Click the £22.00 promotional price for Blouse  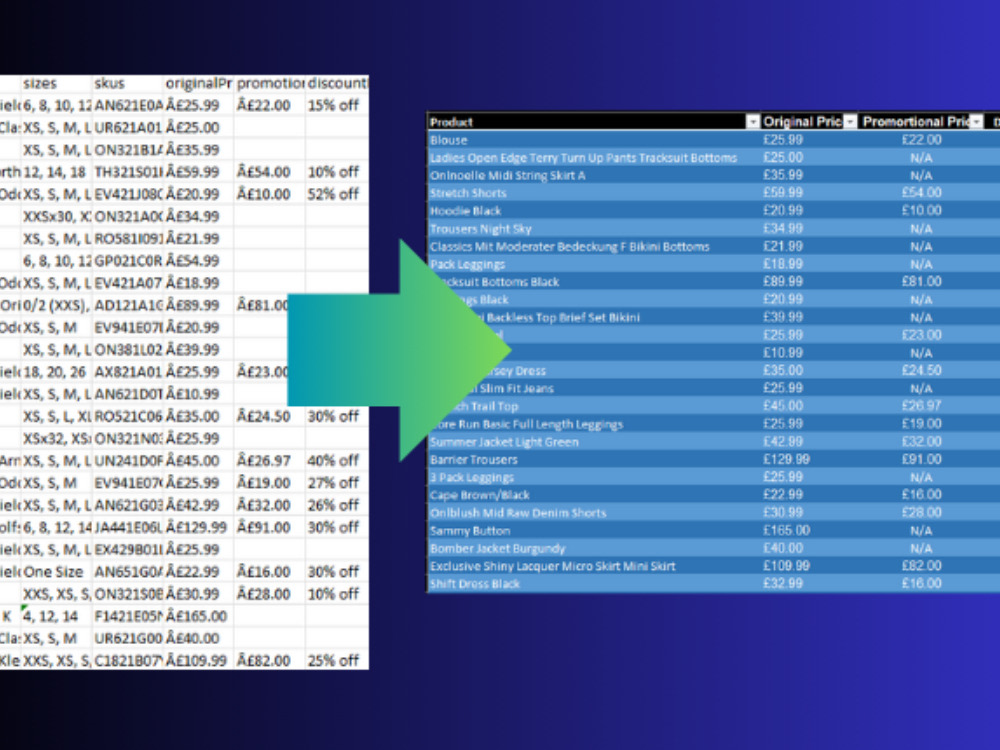tap(922, 140)
